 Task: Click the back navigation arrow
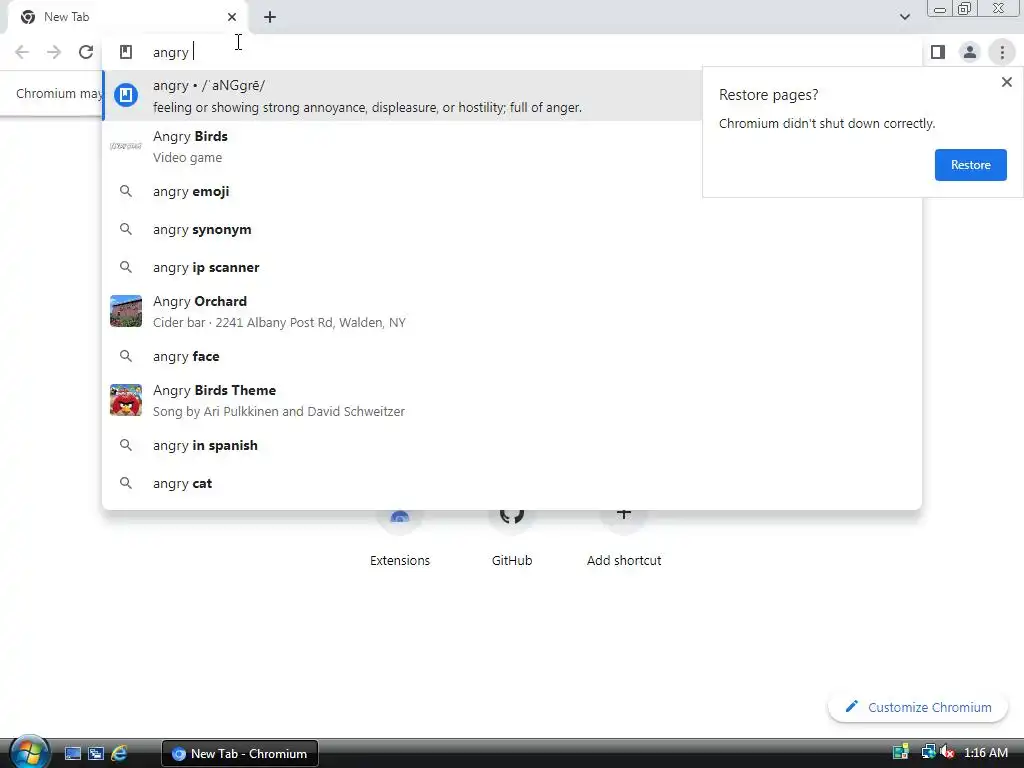click(22, 52)
